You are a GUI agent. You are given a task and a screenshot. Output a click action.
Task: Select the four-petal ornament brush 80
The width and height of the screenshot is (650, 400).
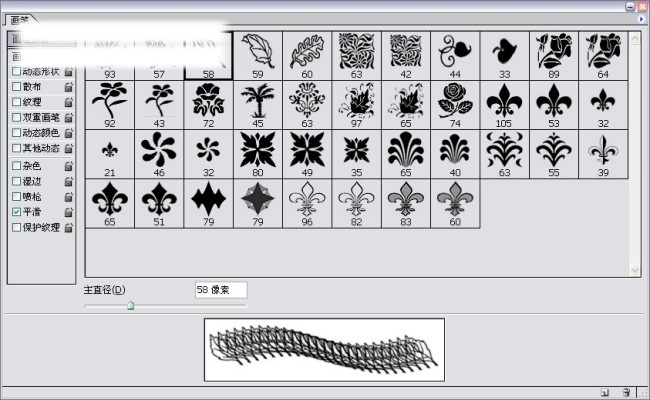[258, 154]
